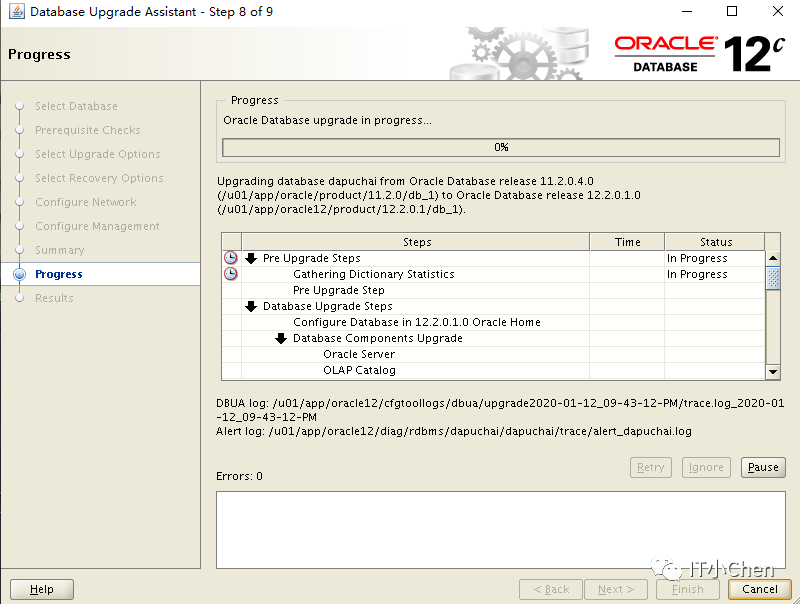Select the Select Recovery Options step
This screenshot has width=800, height=604.
coord(99,179)
